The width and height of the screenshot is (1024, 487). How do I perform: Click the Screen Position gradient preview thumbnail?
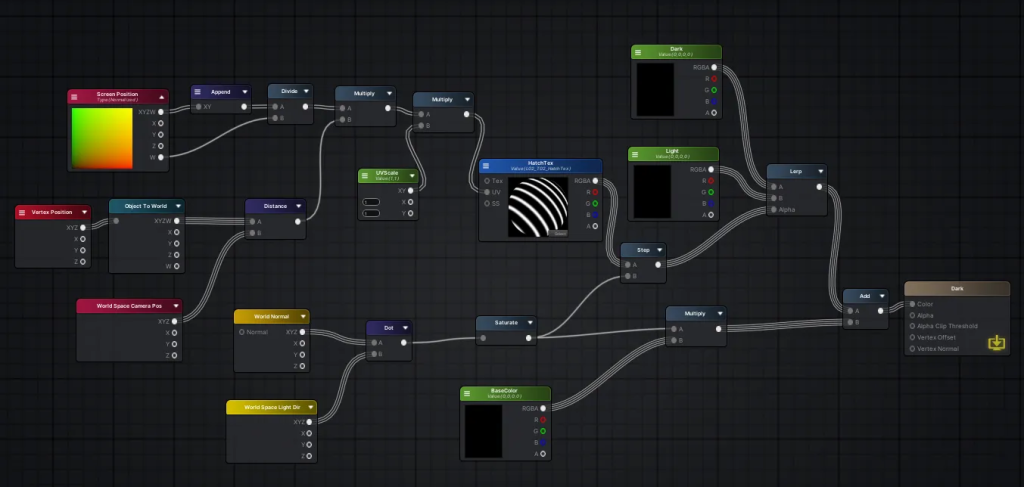pos(102,138)
